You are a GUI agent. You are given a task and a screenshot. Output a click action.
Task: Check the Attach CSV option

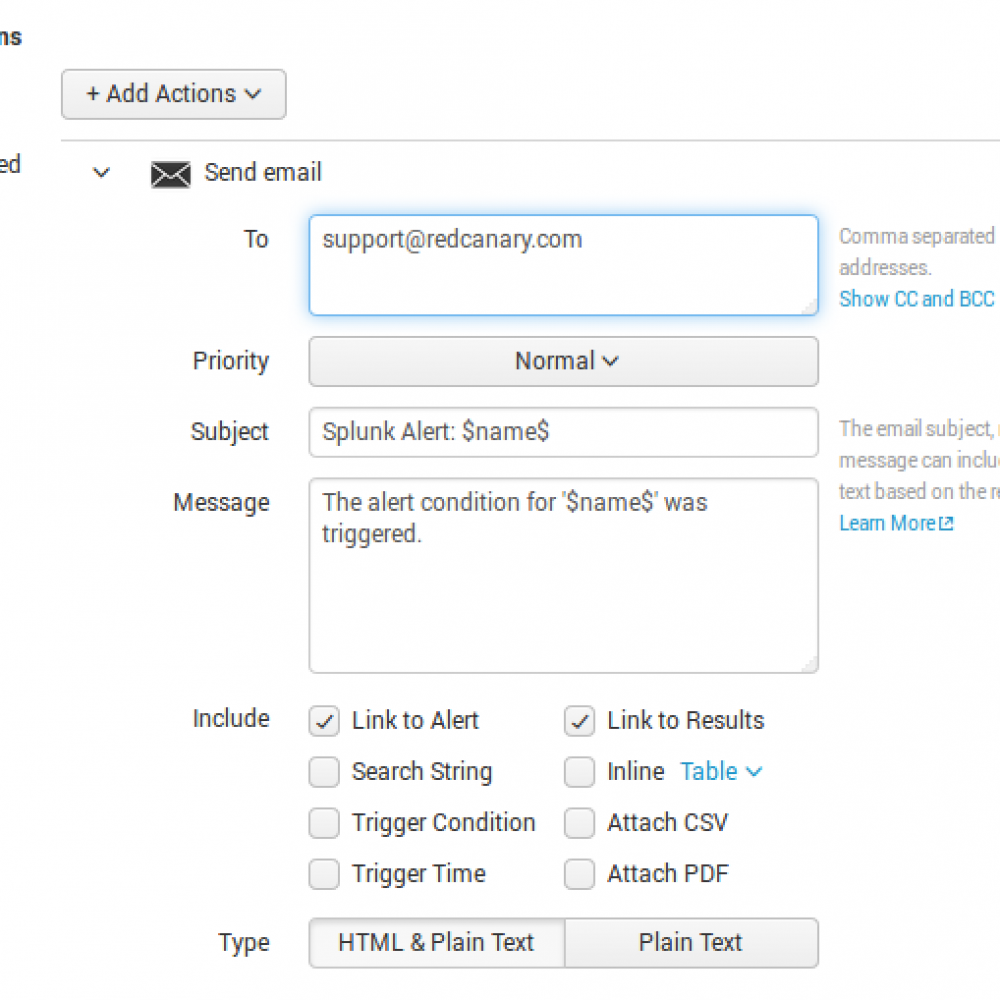coord(580,823)
